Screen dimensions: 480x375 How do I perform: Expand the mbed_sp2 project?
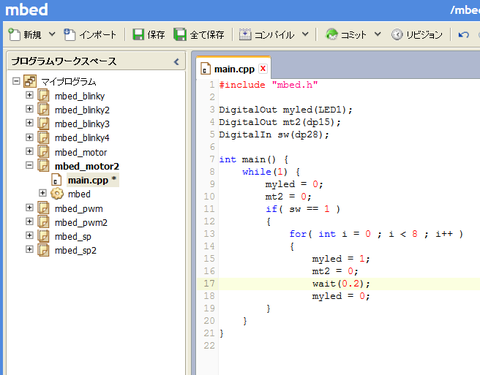tap(29, 250)
